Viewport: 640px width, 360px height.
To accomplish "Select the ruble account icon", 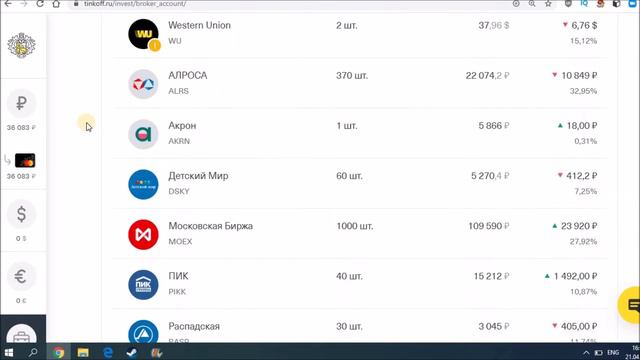I will pyautogui.click(x=22, y=103).
